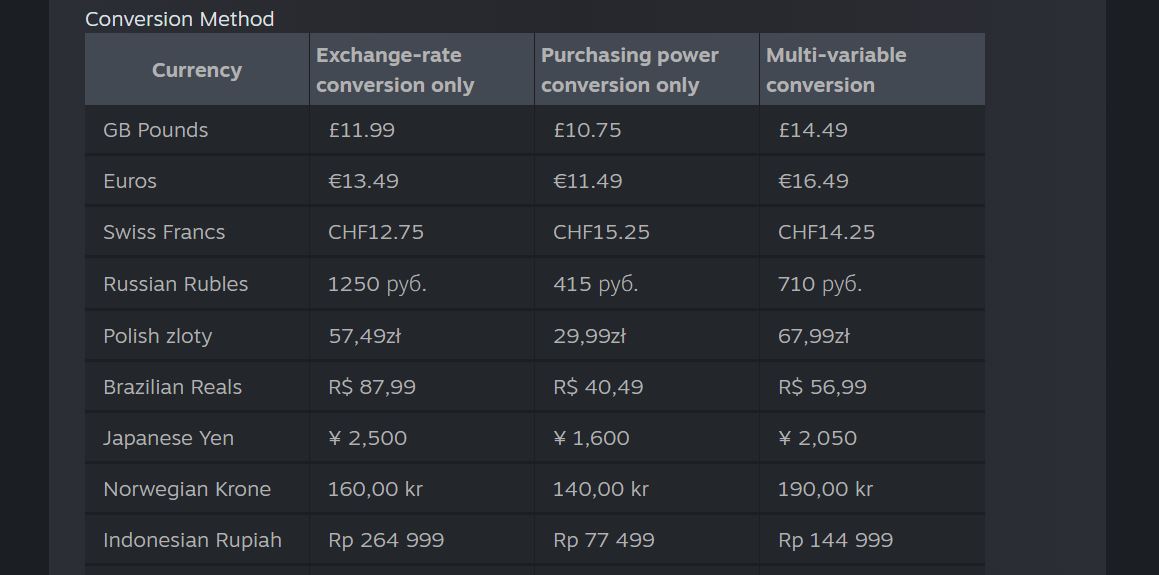Select the Indonesian Rupiah row label
Screen dimensions: 1159x575
(x=192, y=540)
